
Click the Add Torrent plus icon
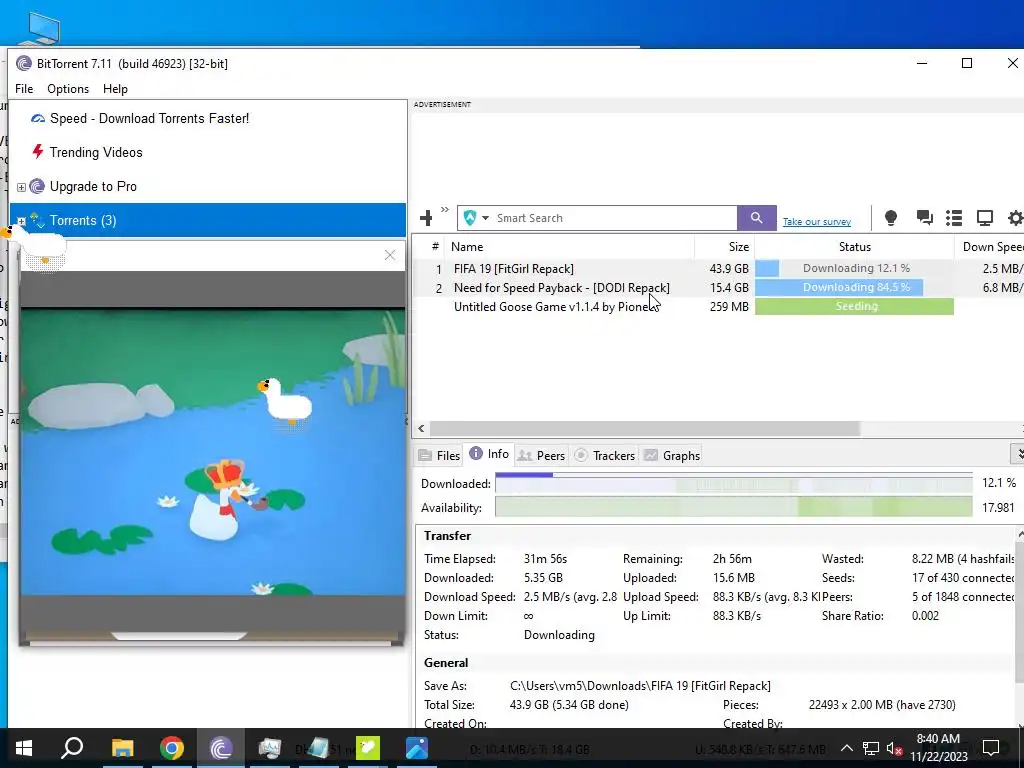click(426, 217)
